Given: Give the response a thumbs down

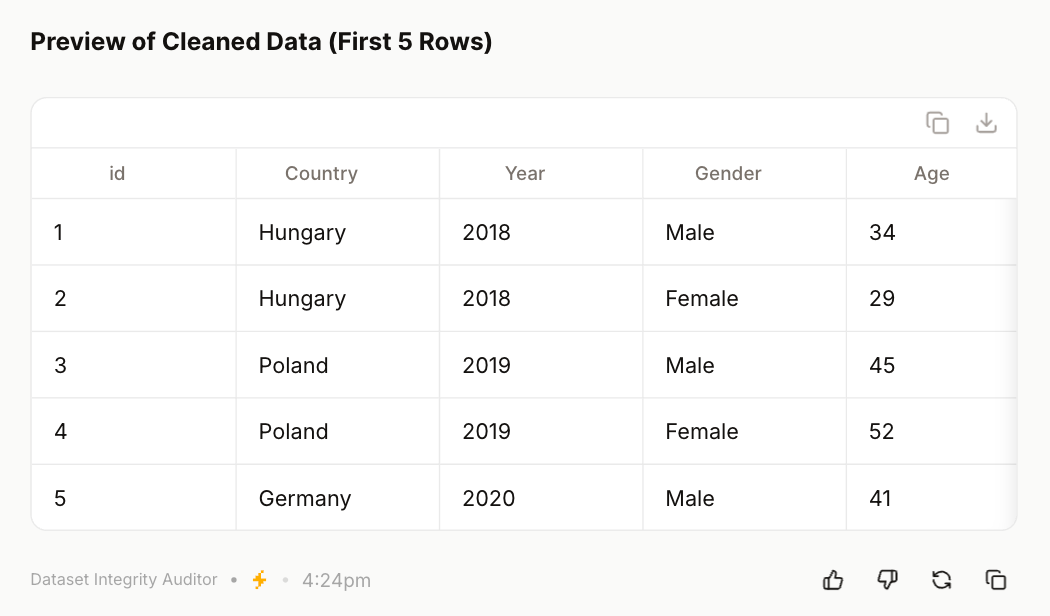Looking at the screenshot, I should click(887, 580).
